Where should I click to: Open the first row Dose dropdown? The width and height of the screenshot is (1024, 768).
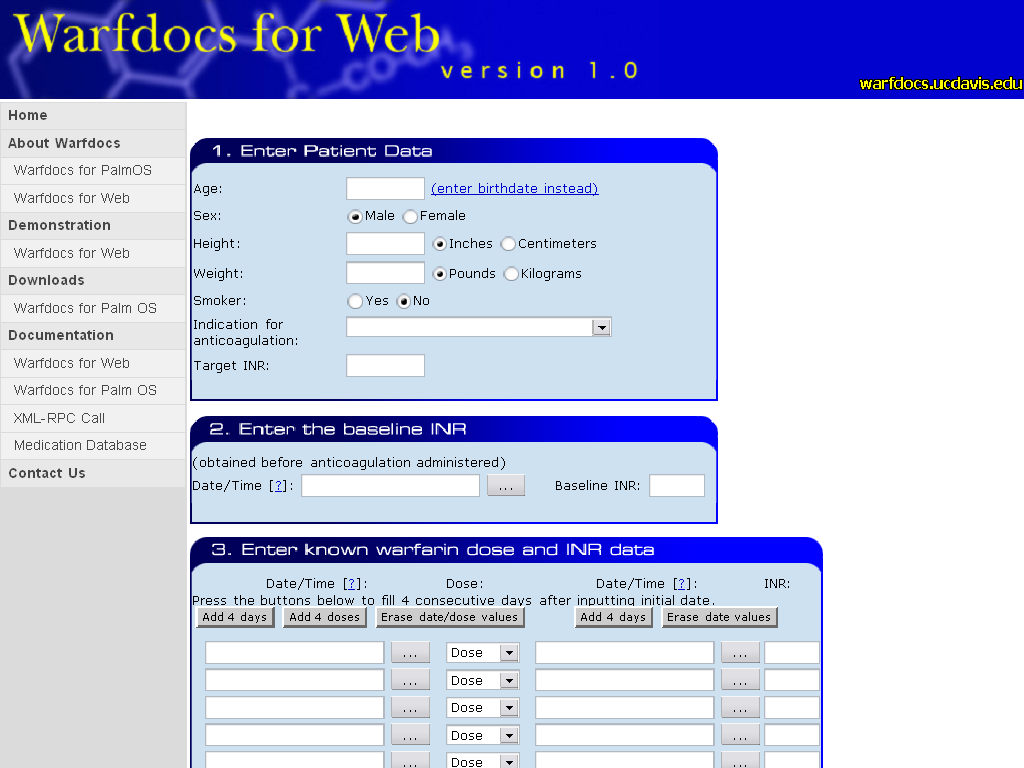[483, 652]
